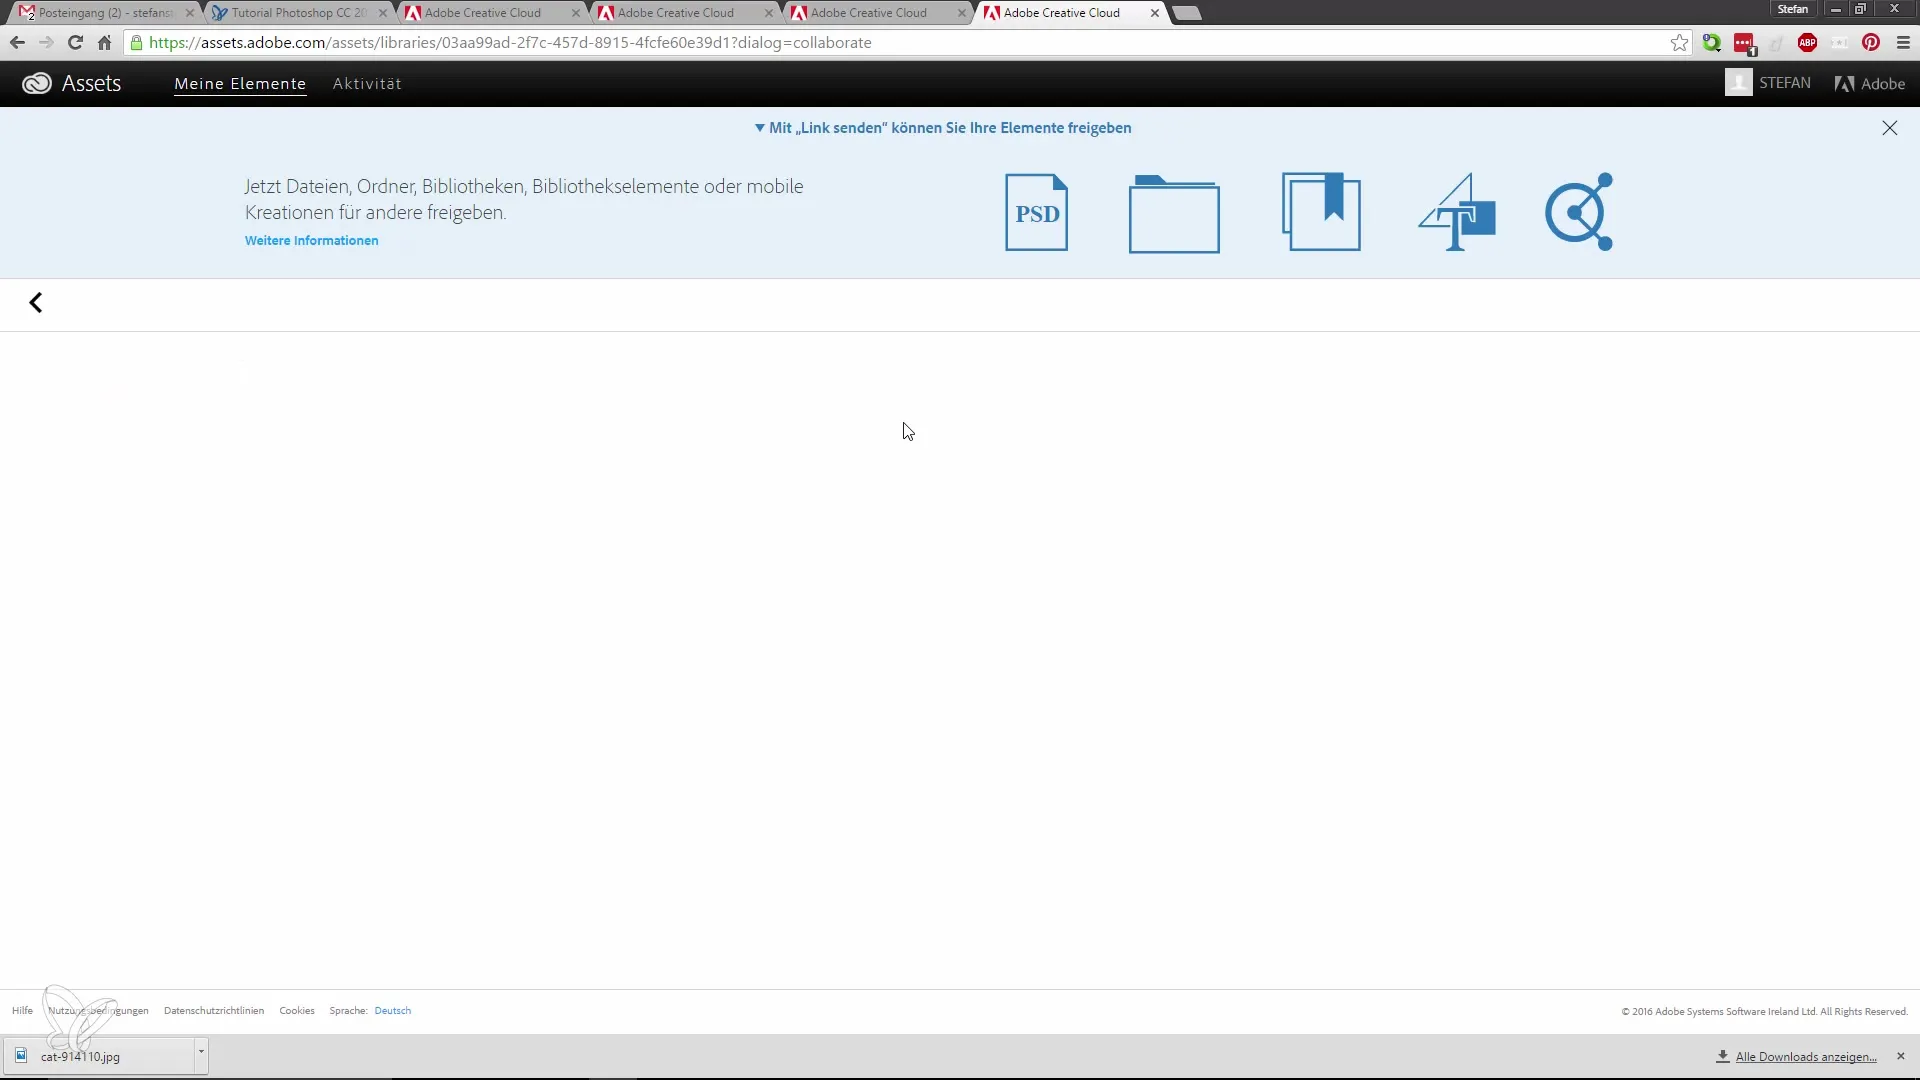Bookmark this page with the star icon
Viewport: 1920px width, 1080px height.
[1679, 43]
